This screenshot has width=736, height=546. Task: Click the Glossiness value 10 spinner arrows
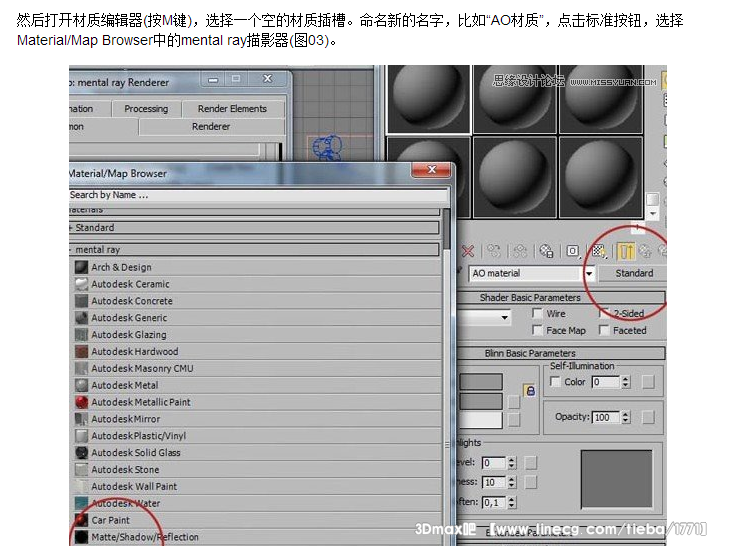(512, 482)
